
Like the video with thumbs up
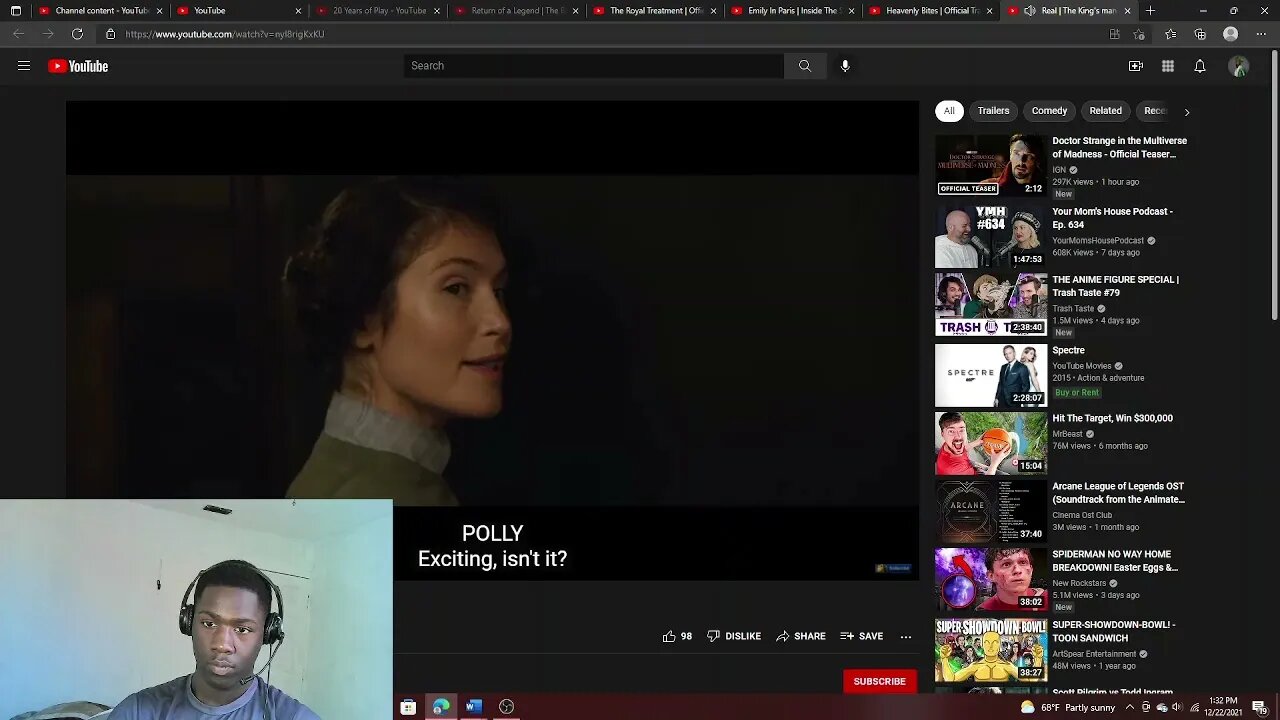(677, 636)
